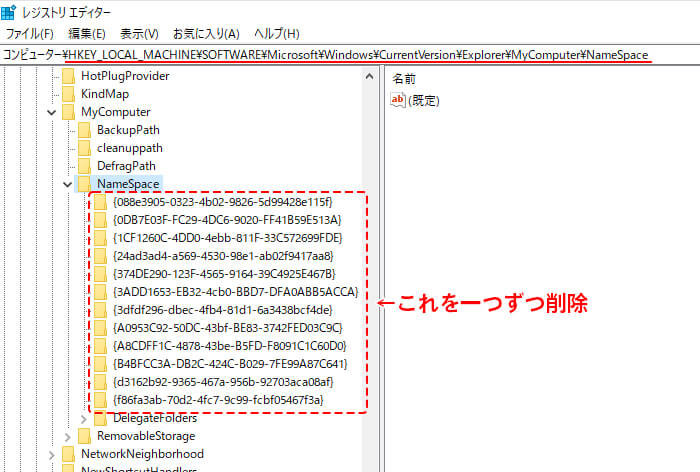The height and width of the screenshot is (472, 700).
Task: Click folder icon of {1CF1260C-4DD0-4ebb-811F-33C572699FDE}
Action: pos(100,238)
